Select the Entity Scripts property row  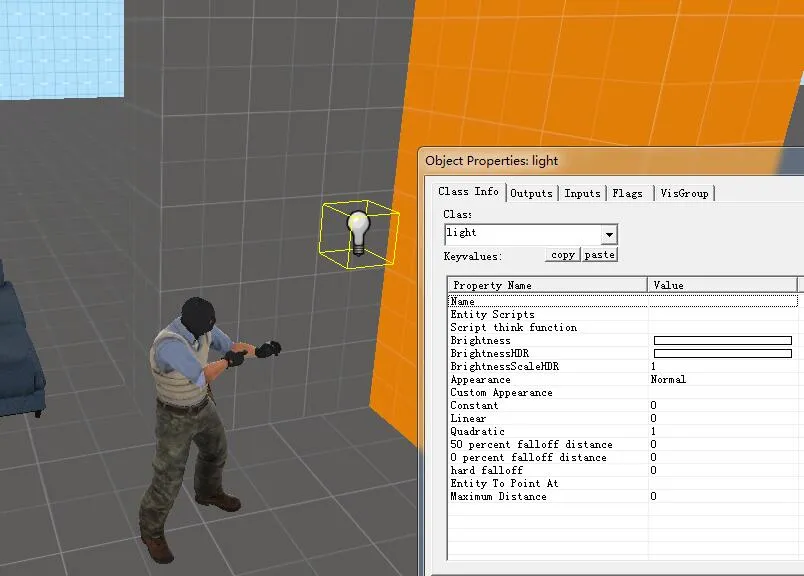pos(623,314)
